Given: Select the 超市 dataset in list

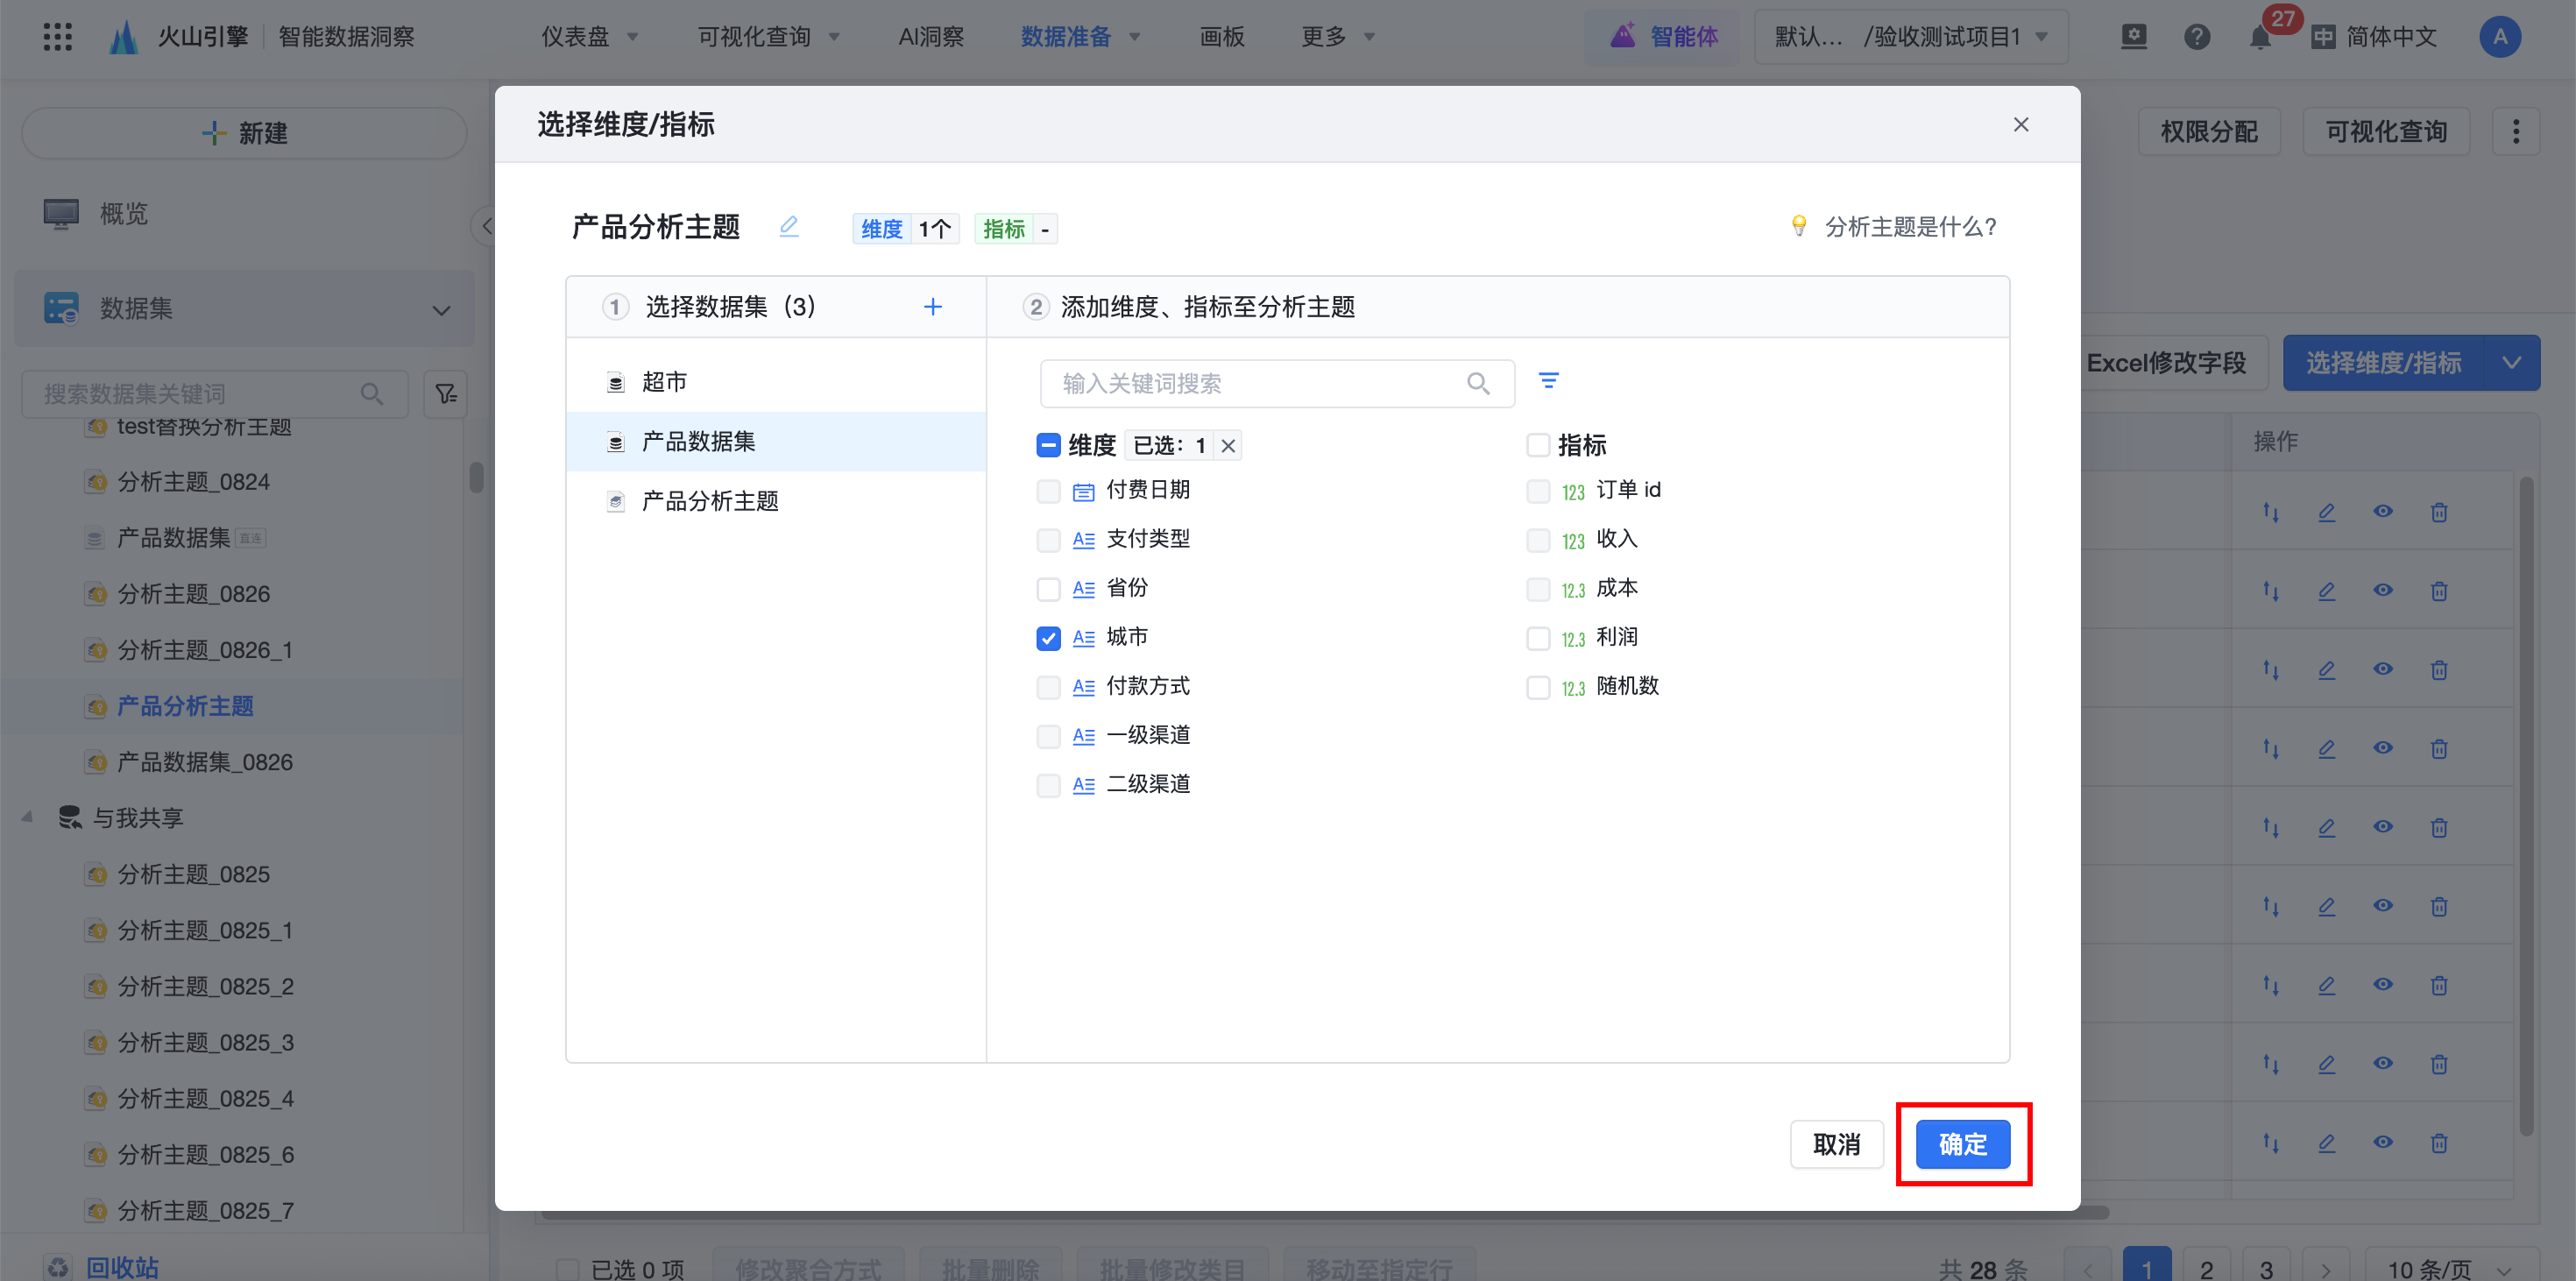Looking at the screenshot, I should (x=664, y=382).
